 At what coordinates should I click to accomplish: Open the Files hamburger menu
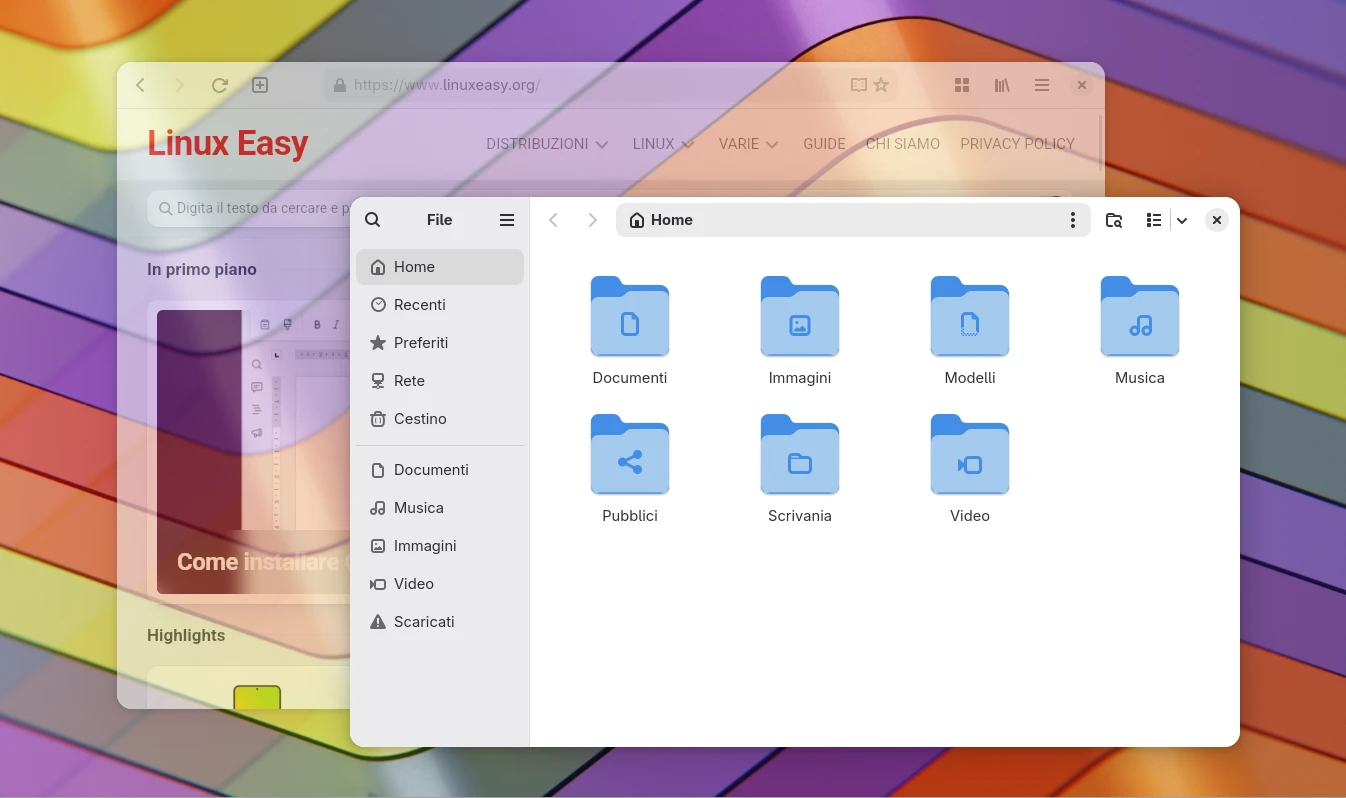[507, 219]
